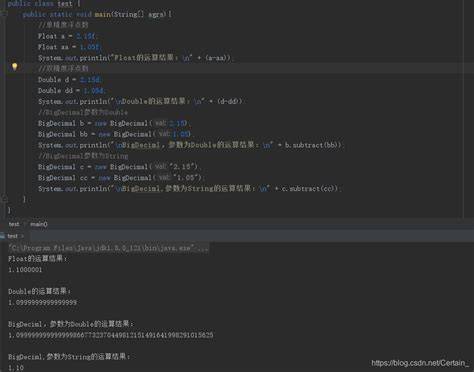
Task: Click the println line with c.subtract(cc)
Action: (x=189, y=189)
